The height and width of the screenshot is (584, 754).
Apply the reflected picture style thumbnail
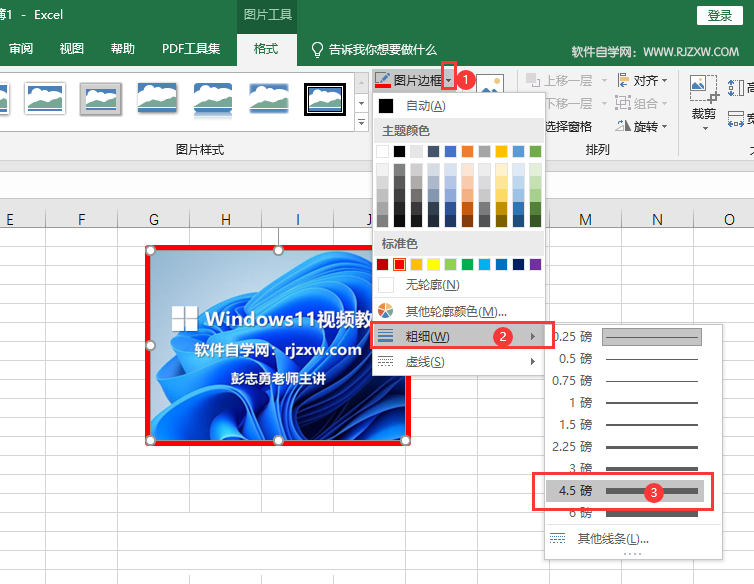click(213, 100)
